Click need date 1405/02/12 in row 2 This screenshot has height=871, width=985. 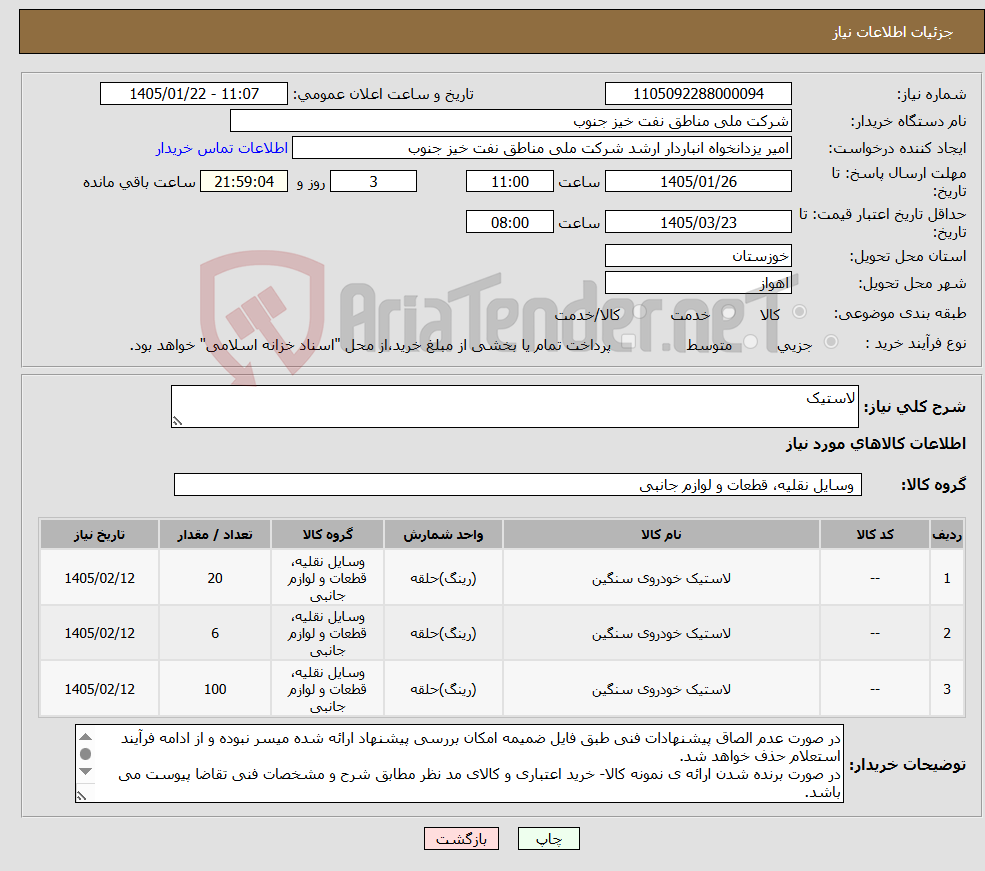click(99, 633)
